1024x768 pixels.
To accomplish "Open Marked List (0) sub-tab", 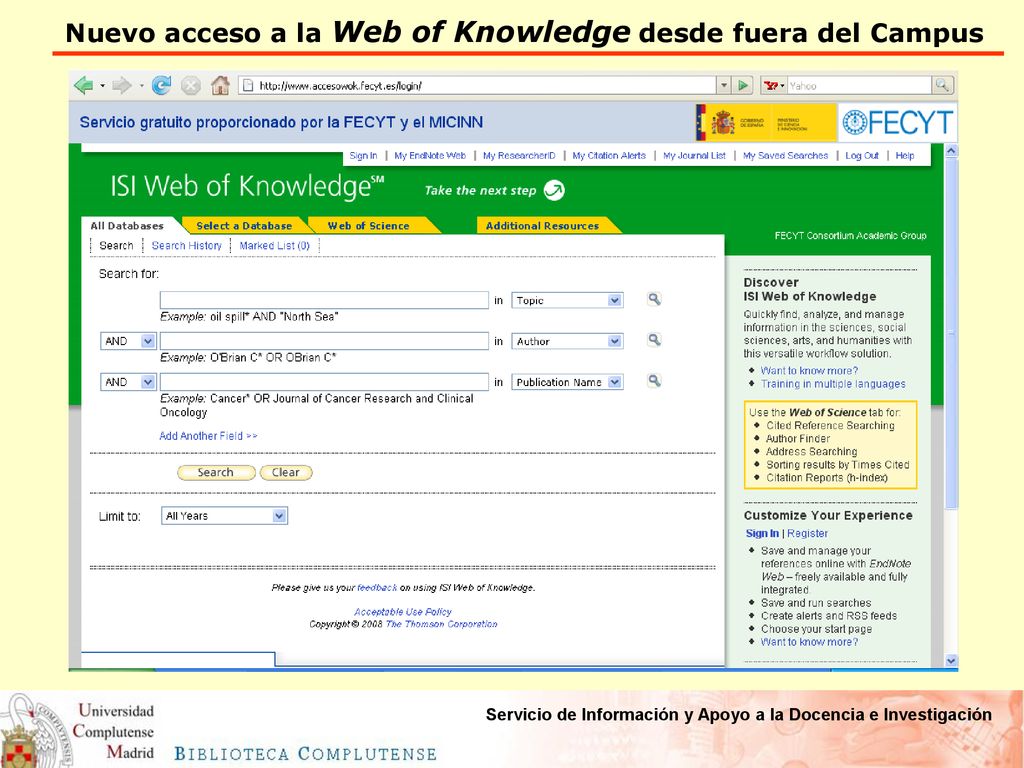I will 274,246.
